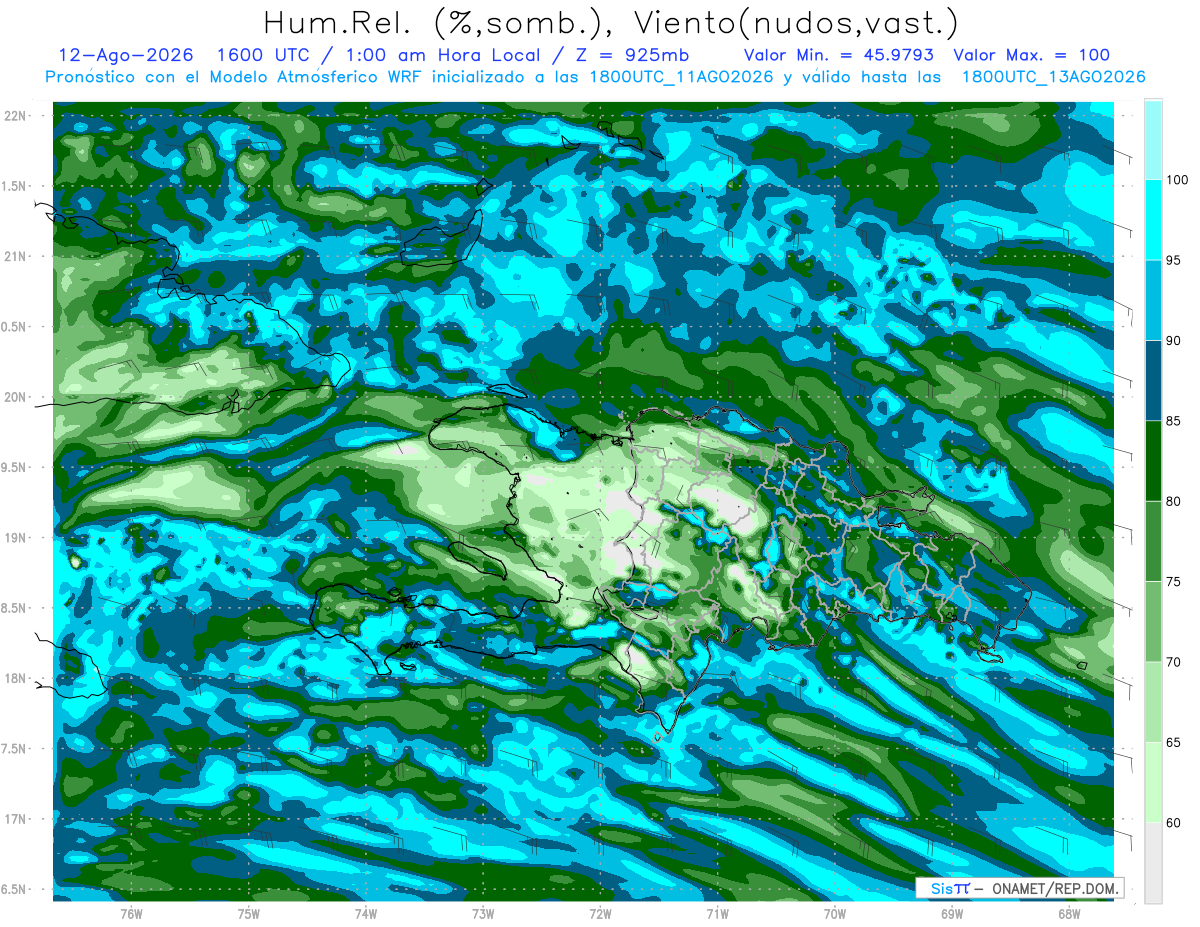Click the "SisTT - ONAMET/REP.DOM." credit label

[x=1018, y=888]
